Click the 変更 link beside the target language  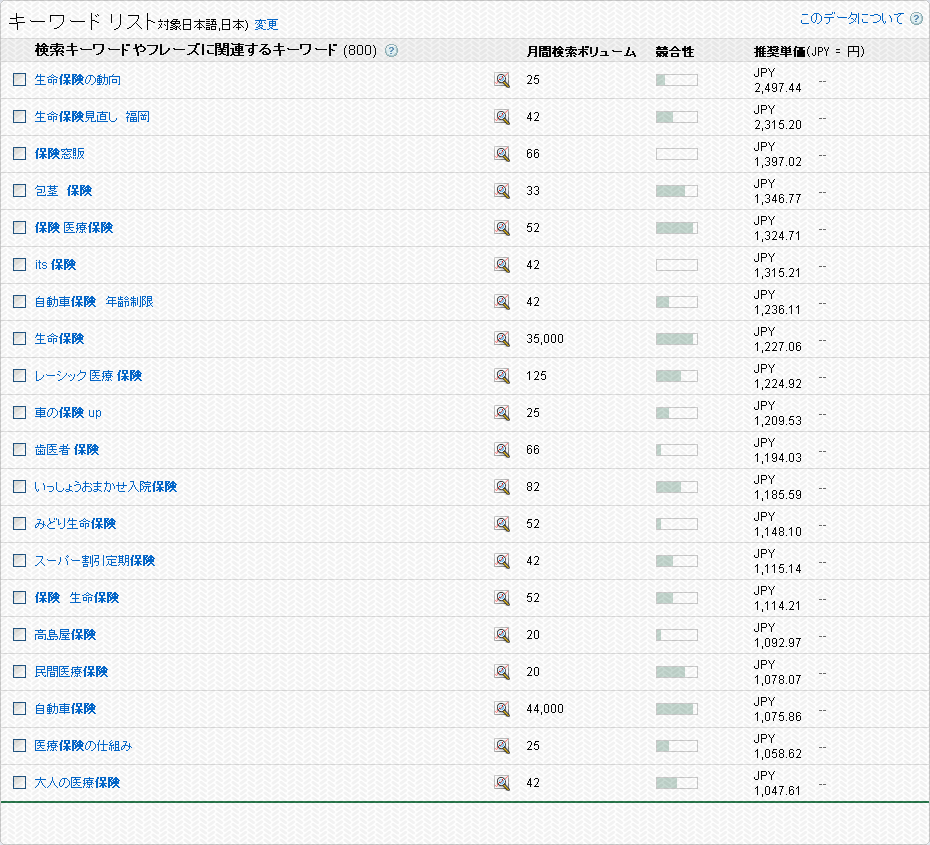click(x=266, y=25)
